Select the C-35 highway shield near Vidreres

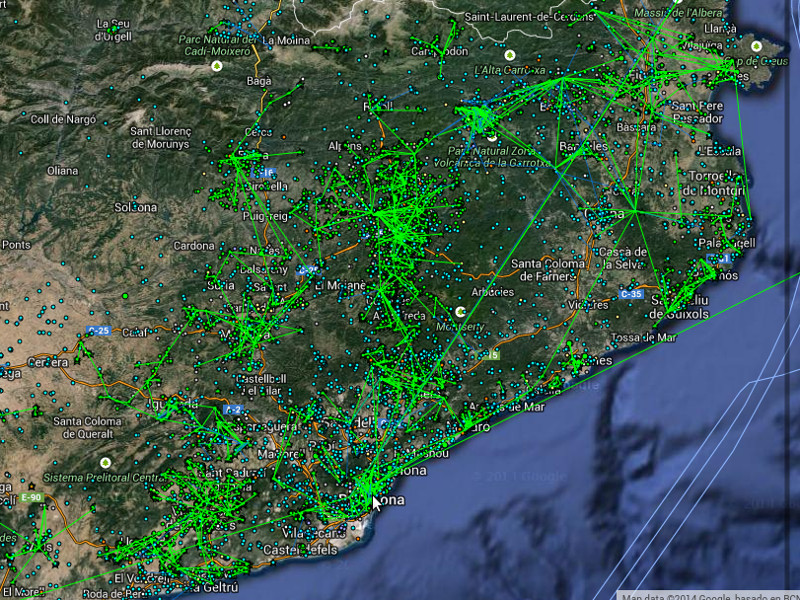632,294
